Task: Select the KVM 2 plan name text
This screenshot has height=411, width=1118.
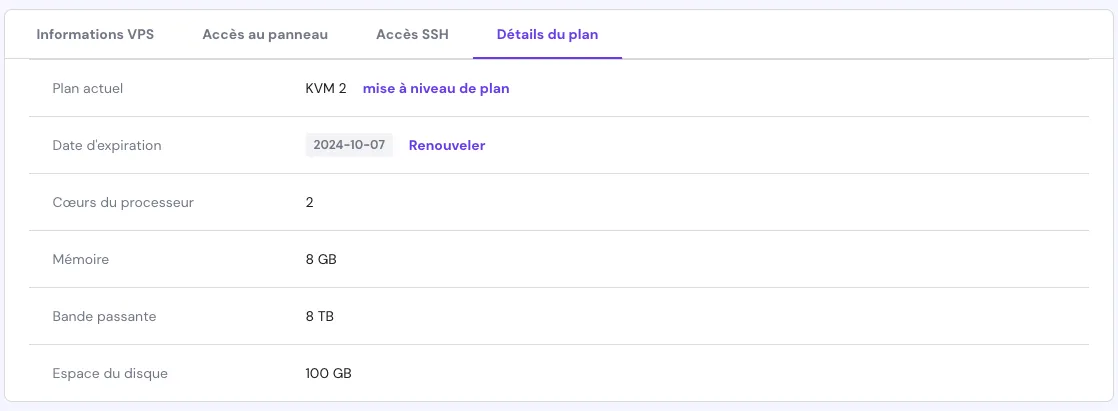Action: 326,88
